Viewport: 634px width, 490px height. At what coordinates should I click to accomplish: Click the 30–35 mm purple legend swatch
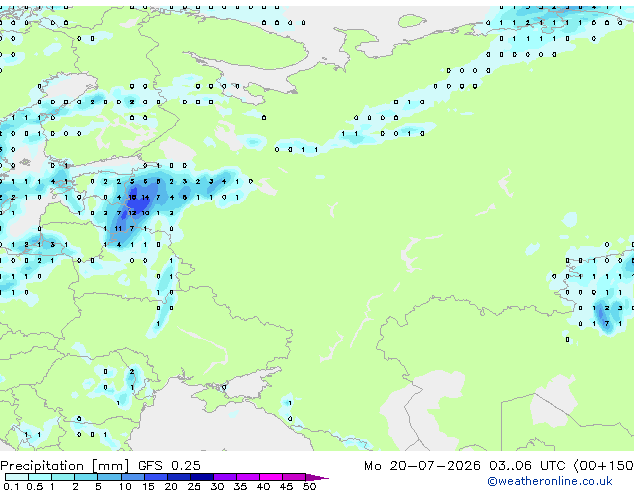coord(225,477)
